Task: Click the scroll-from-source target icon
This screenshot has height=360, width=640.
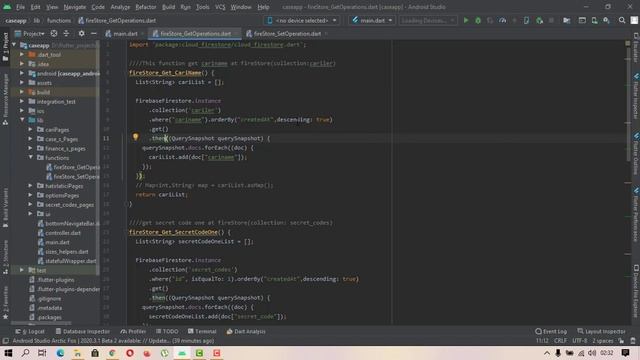Action: coord(54,33)
